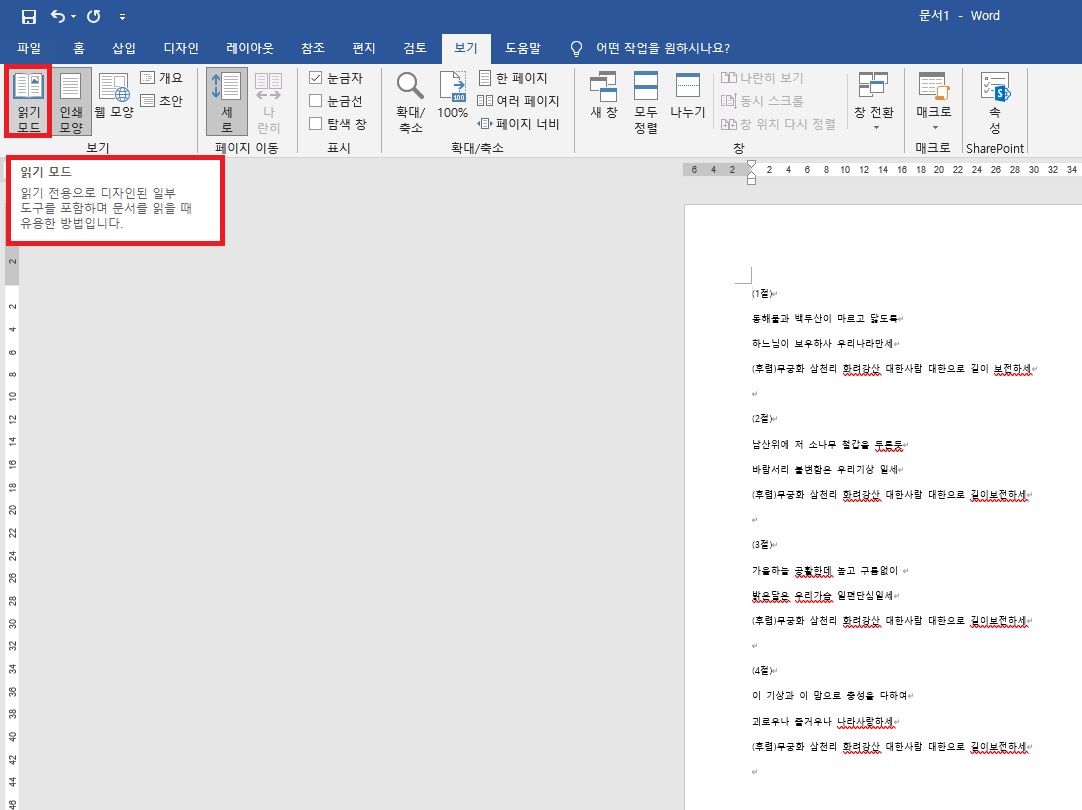Switch to the 홈 ribbon tab
Viewport: 1082px width, 810px height.
point(79,48)
